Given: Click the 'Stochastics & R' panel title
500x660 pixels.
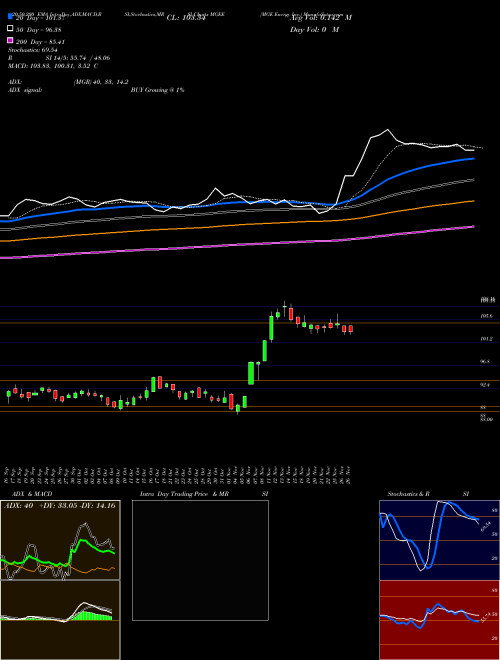Looking at the screenshot, I should (x=408, y=494).
